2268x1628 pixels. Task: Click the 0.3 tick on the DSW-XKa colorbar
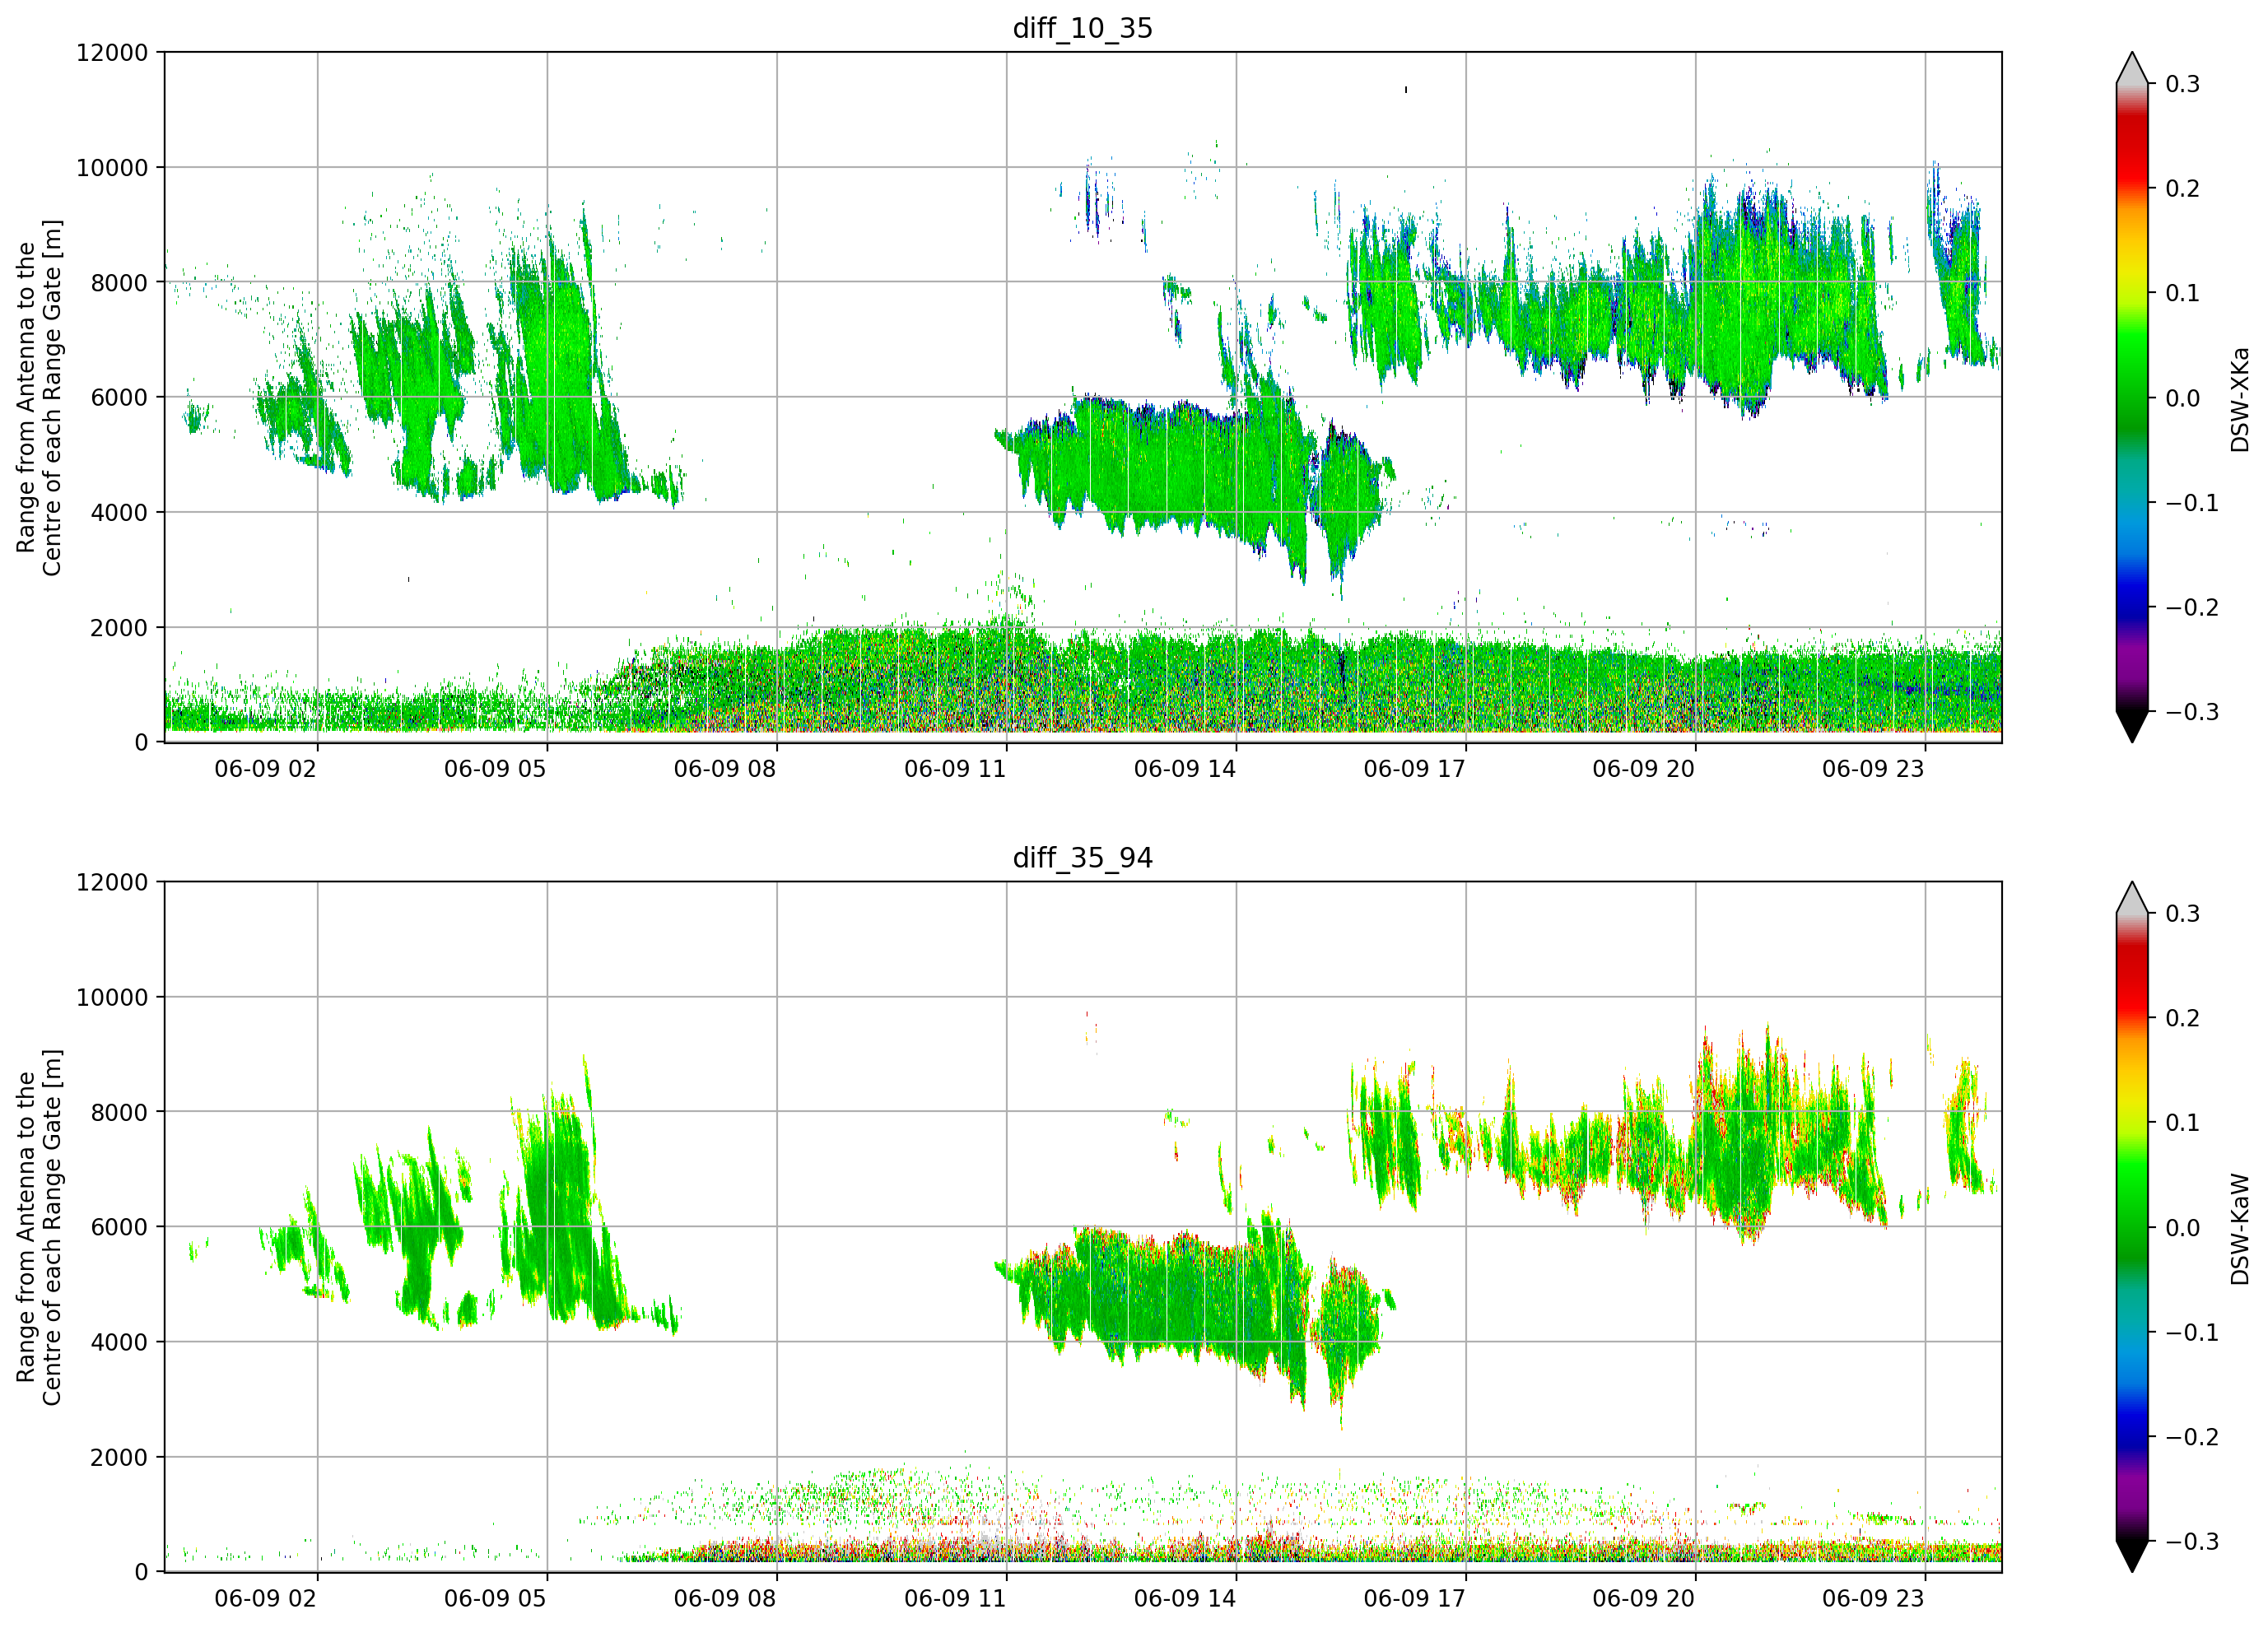coord(2183,84)
